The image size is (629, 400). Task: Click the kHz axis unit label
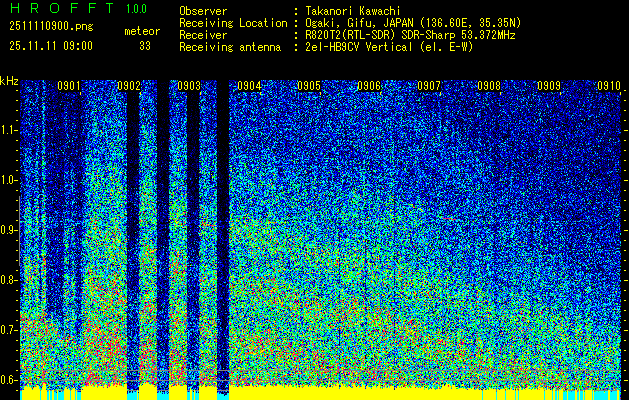coord(10,81)
